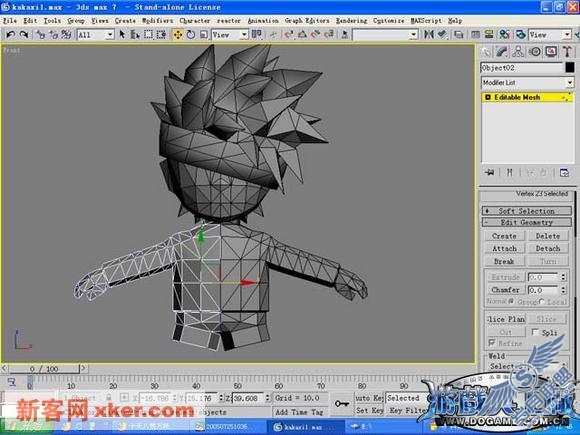Activate the Select and Scale tool

203,35
